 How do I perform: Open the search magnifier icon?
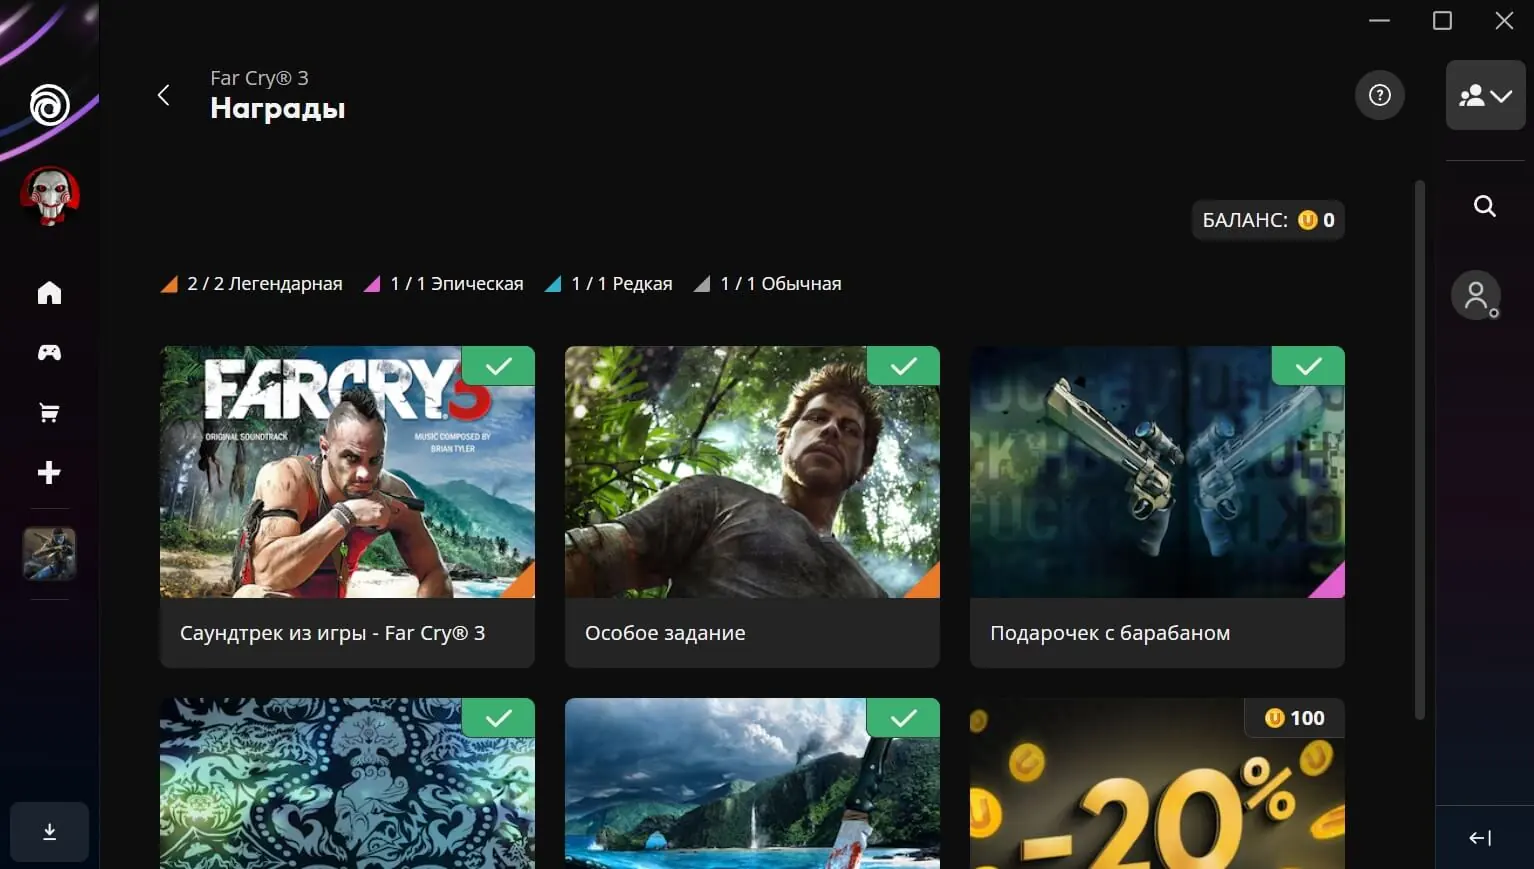(1485, 206)
